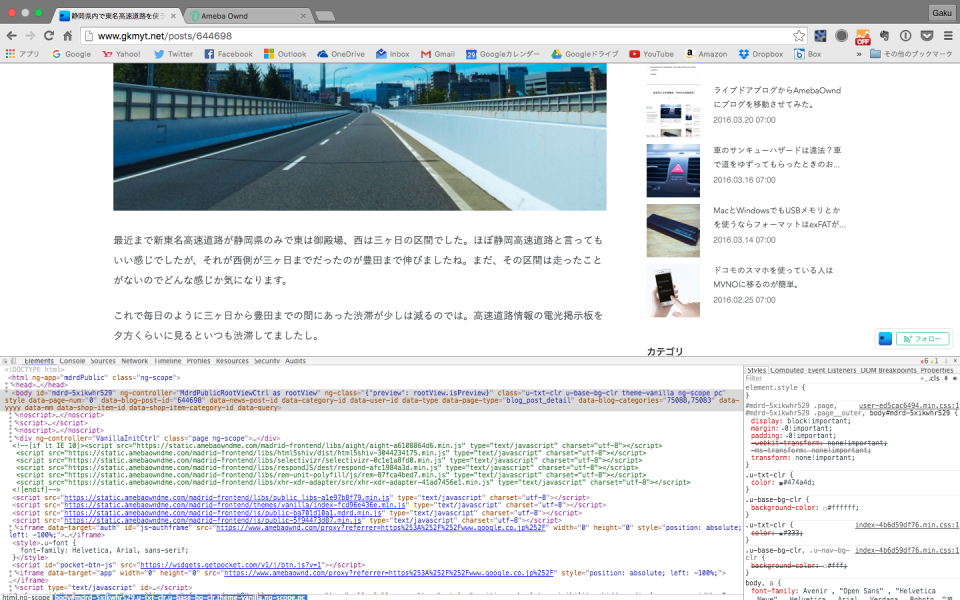
Task: Toggle the Google Analytics OFF extension
Action: coord(863,36)
